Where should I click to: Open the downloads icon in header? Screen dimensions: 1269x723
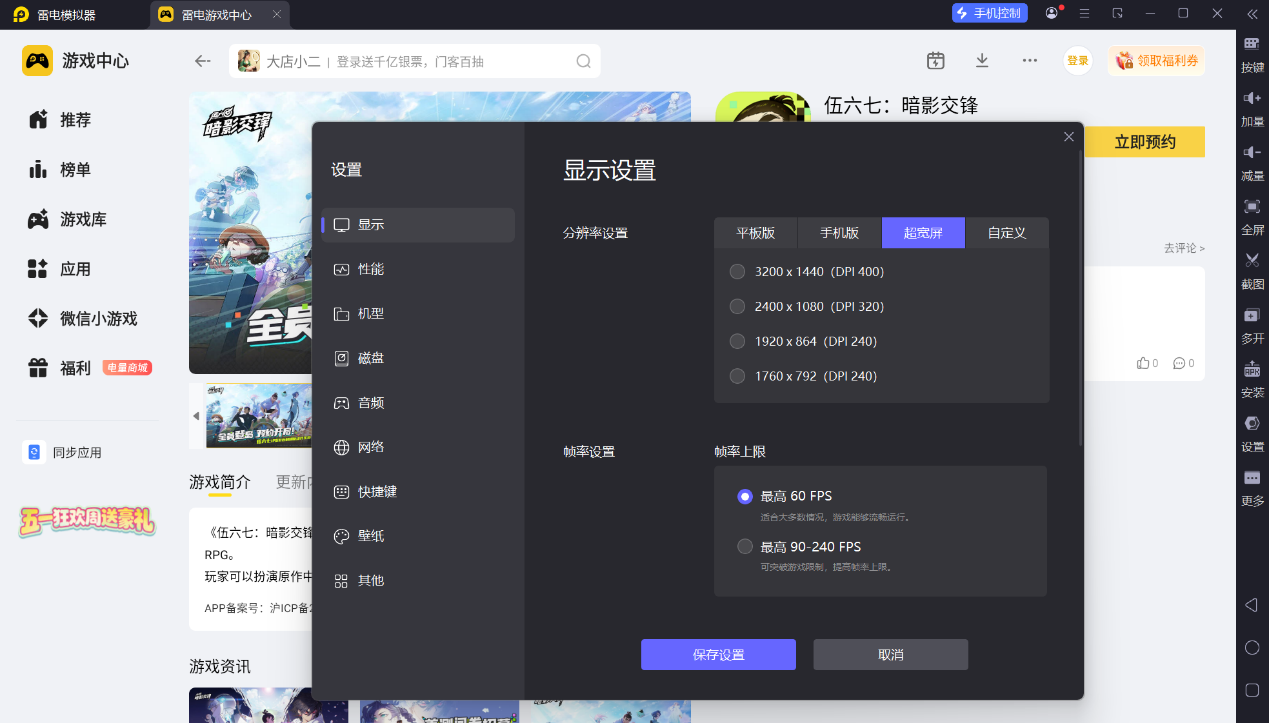pyautogui.click(x=982, y=60)
